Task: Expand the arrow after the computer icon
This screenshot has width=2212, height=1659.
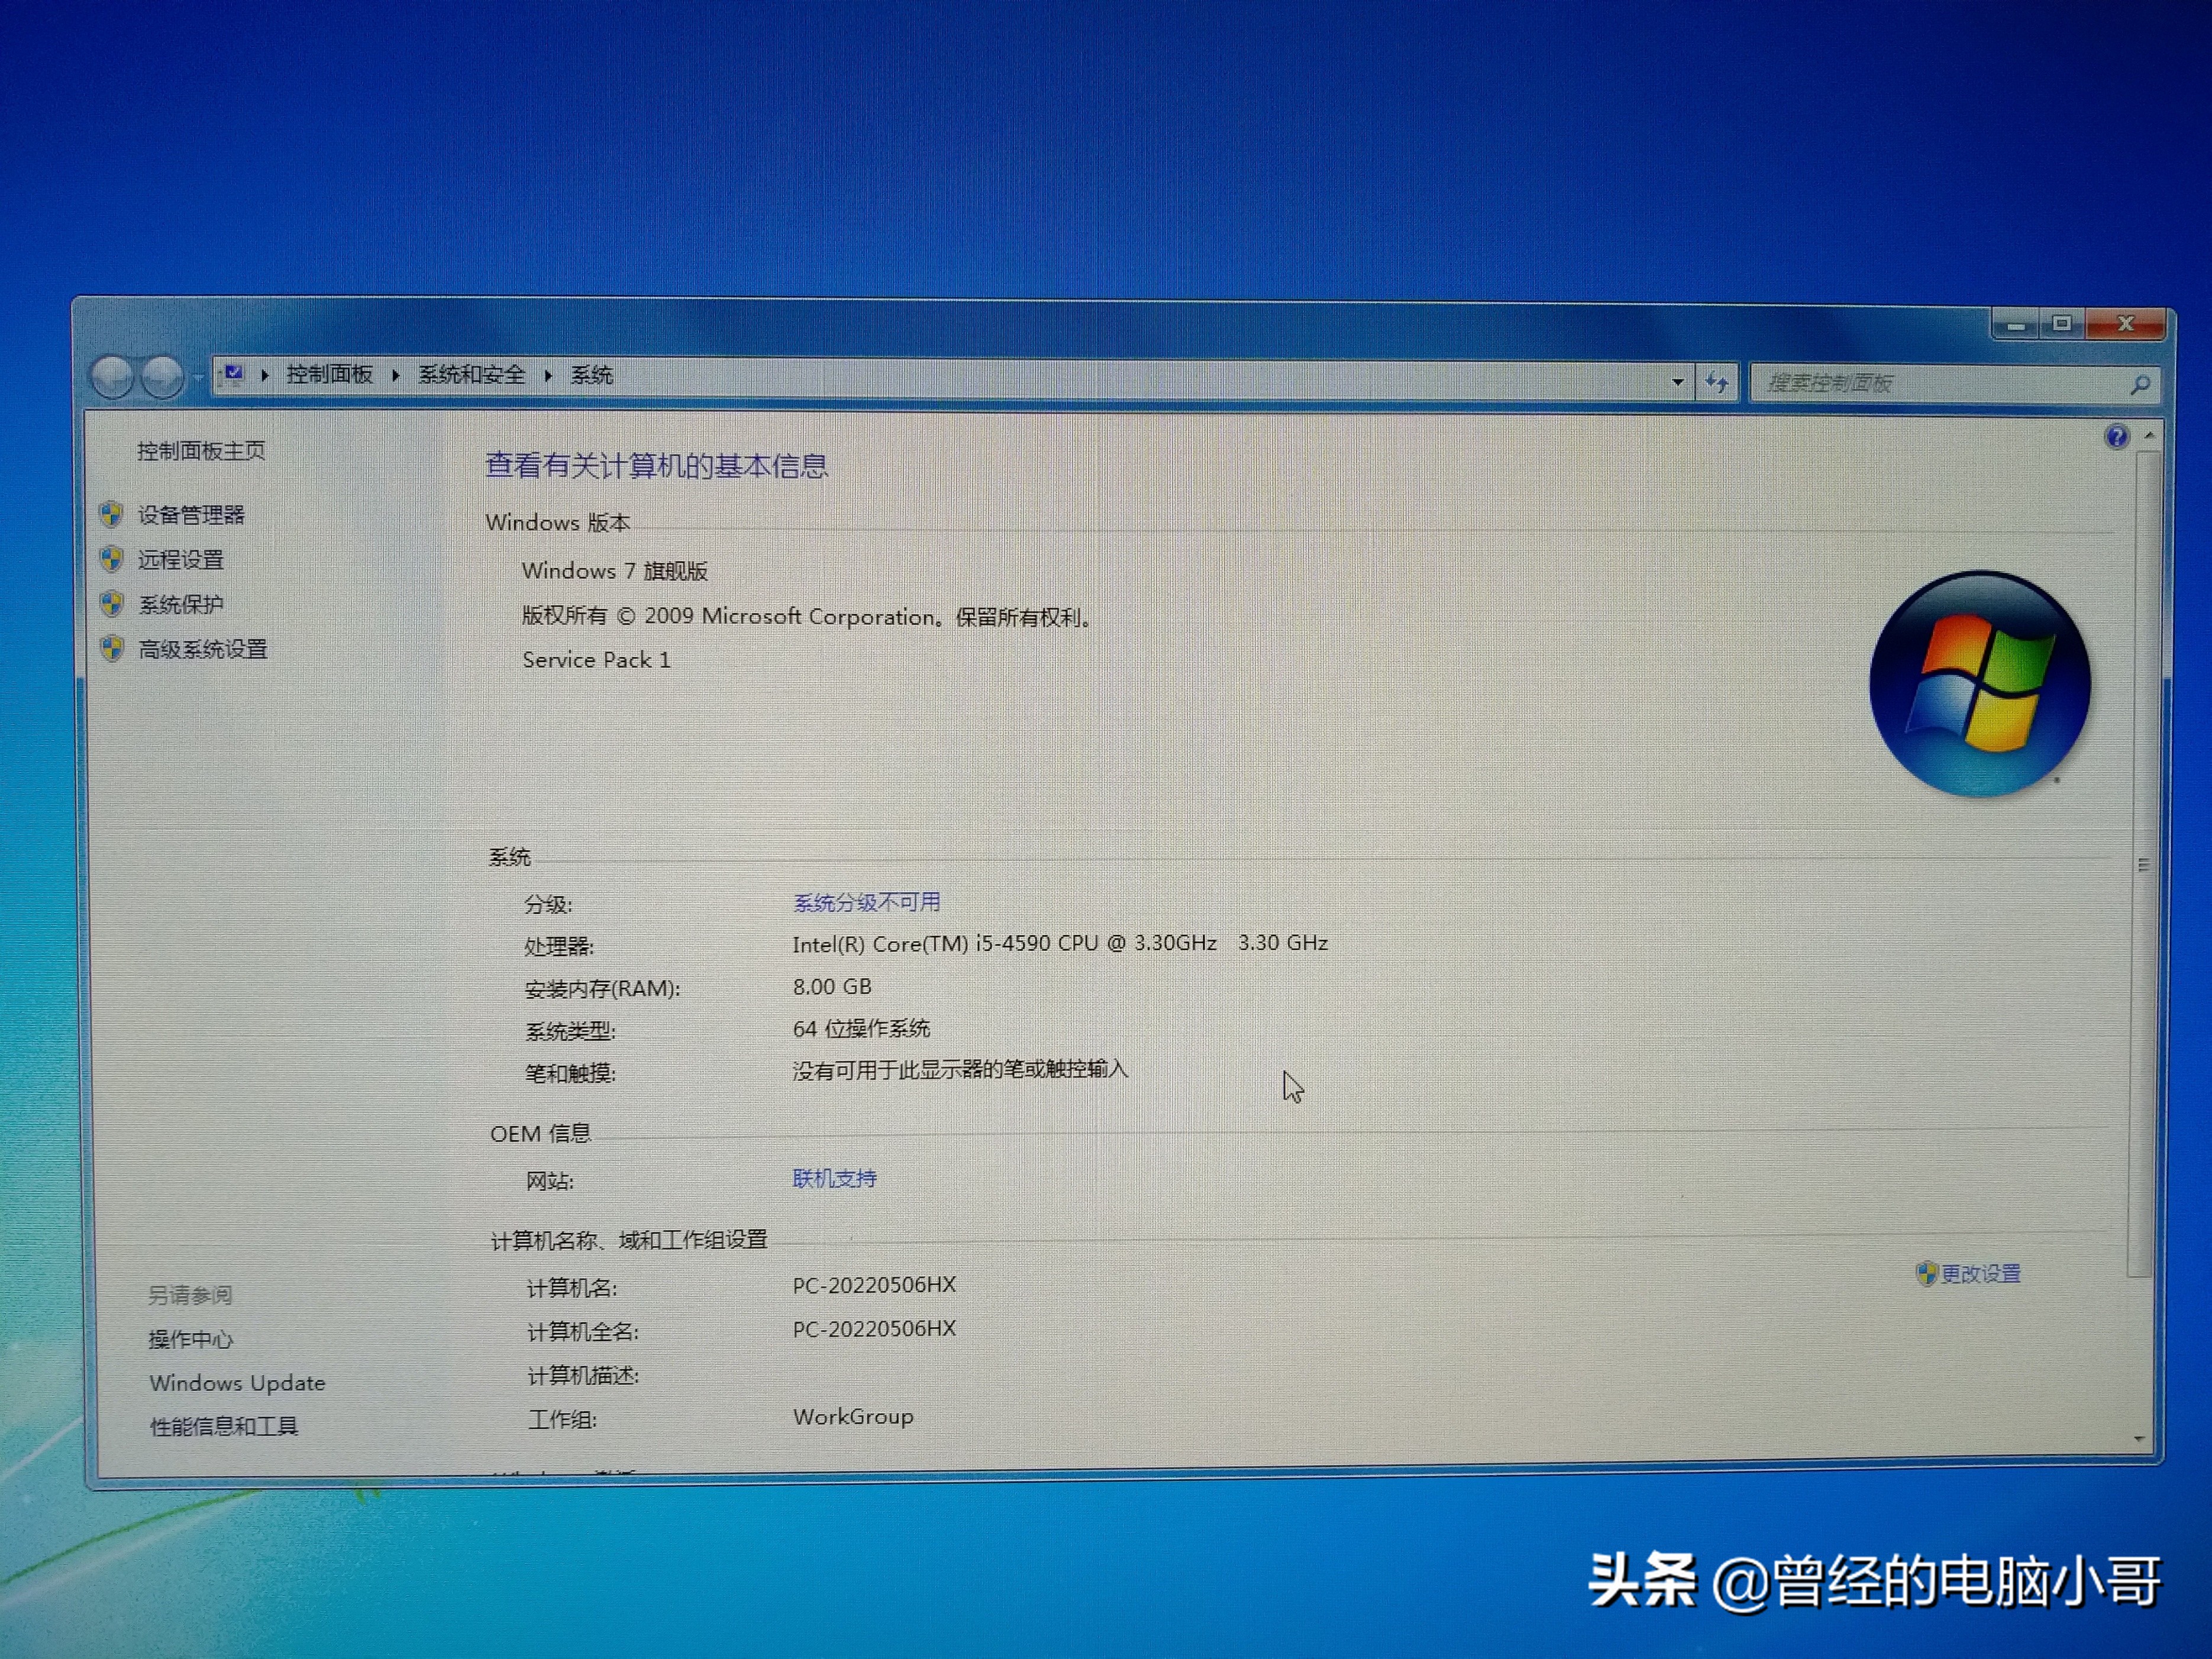Action: click(265, 375)
